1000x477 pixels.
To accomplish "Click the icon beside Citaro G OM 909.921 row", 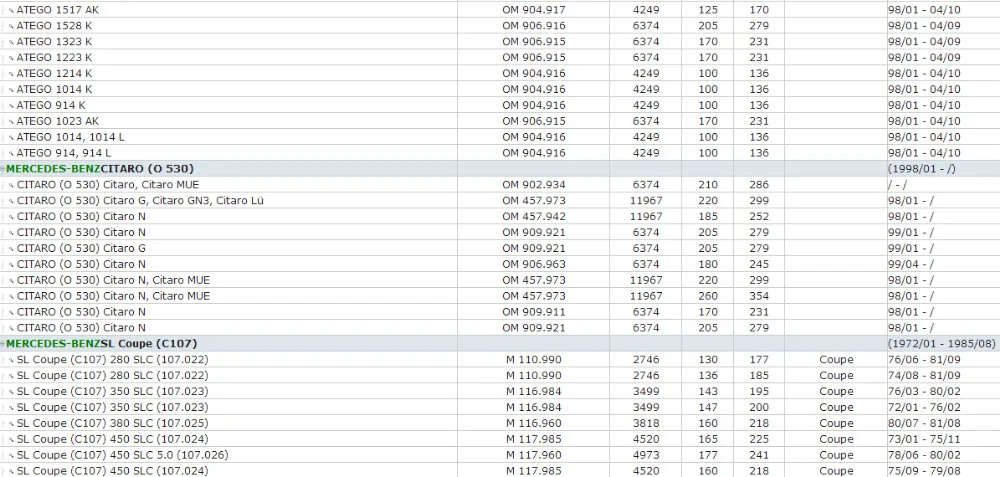I will (11, 249).
